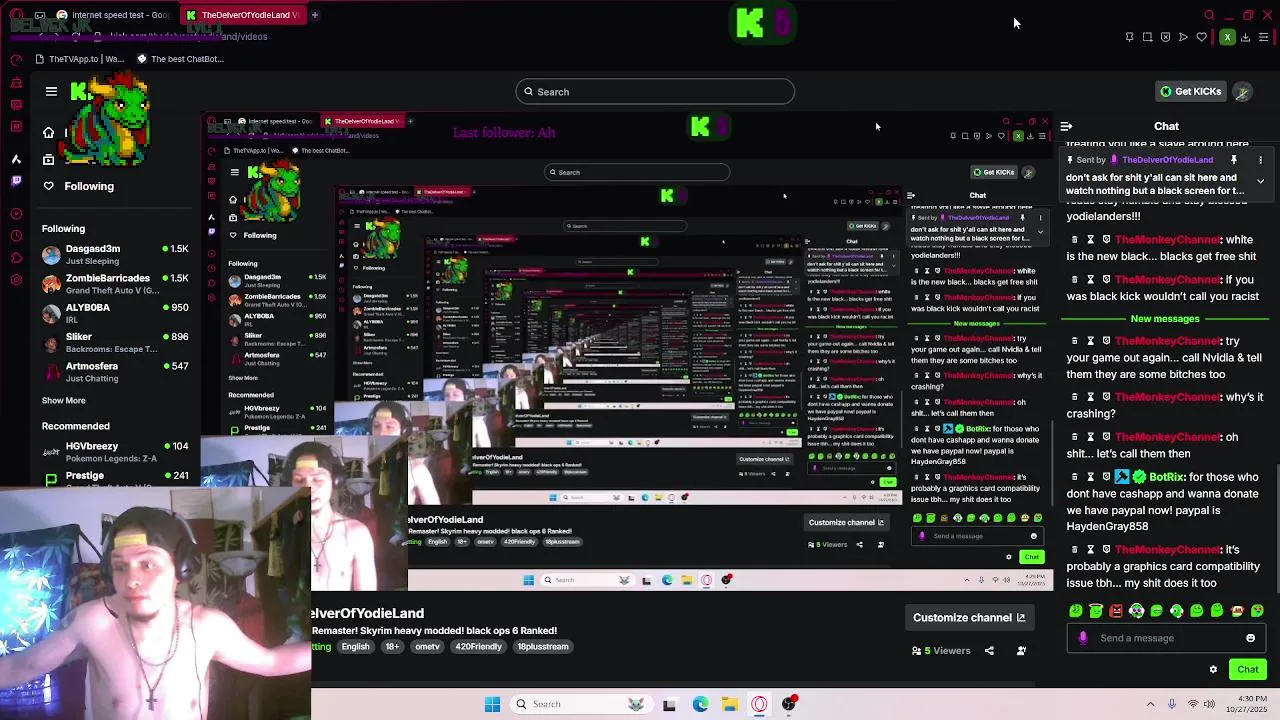
Task: Click the Kick home icon in sidebar
Action: click(x=48, y=133)
